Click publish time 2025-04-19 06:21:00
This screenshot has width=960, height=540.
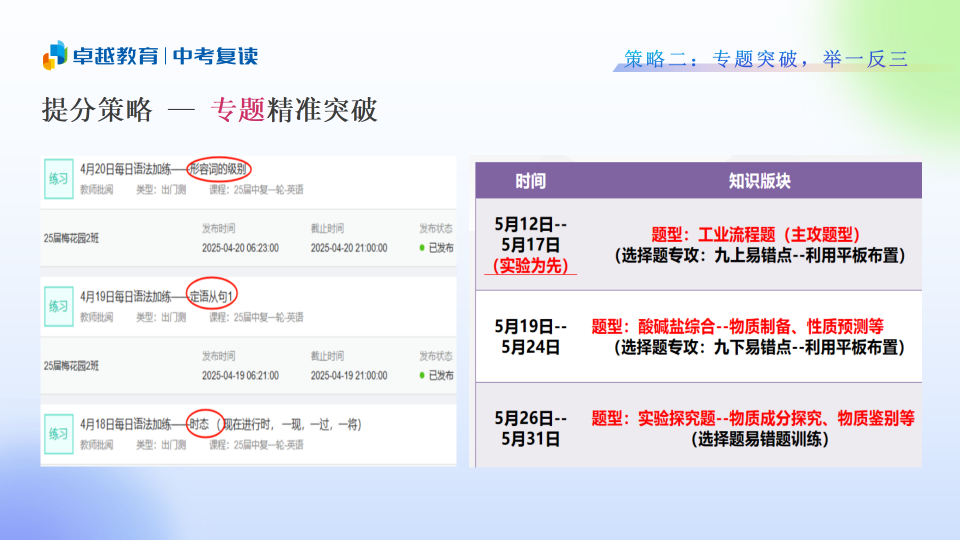coord(240,375)
